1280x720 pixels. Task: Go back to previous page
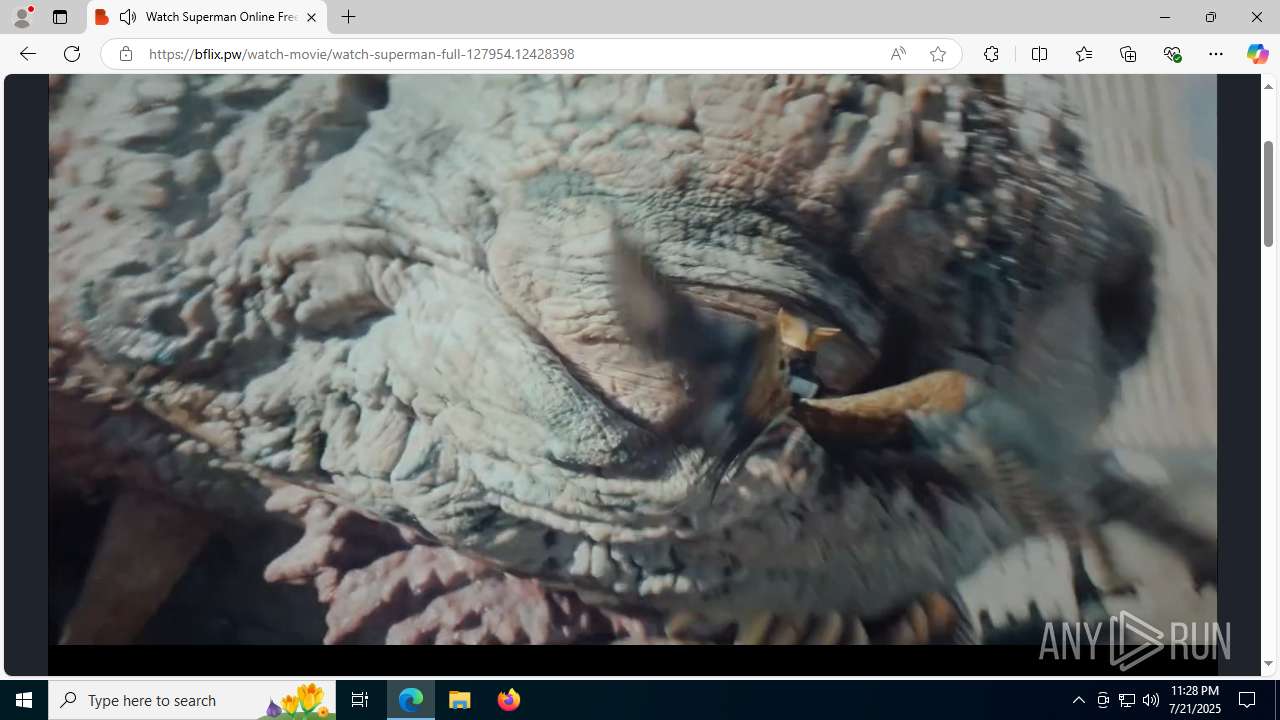click(x=27, y=54)
